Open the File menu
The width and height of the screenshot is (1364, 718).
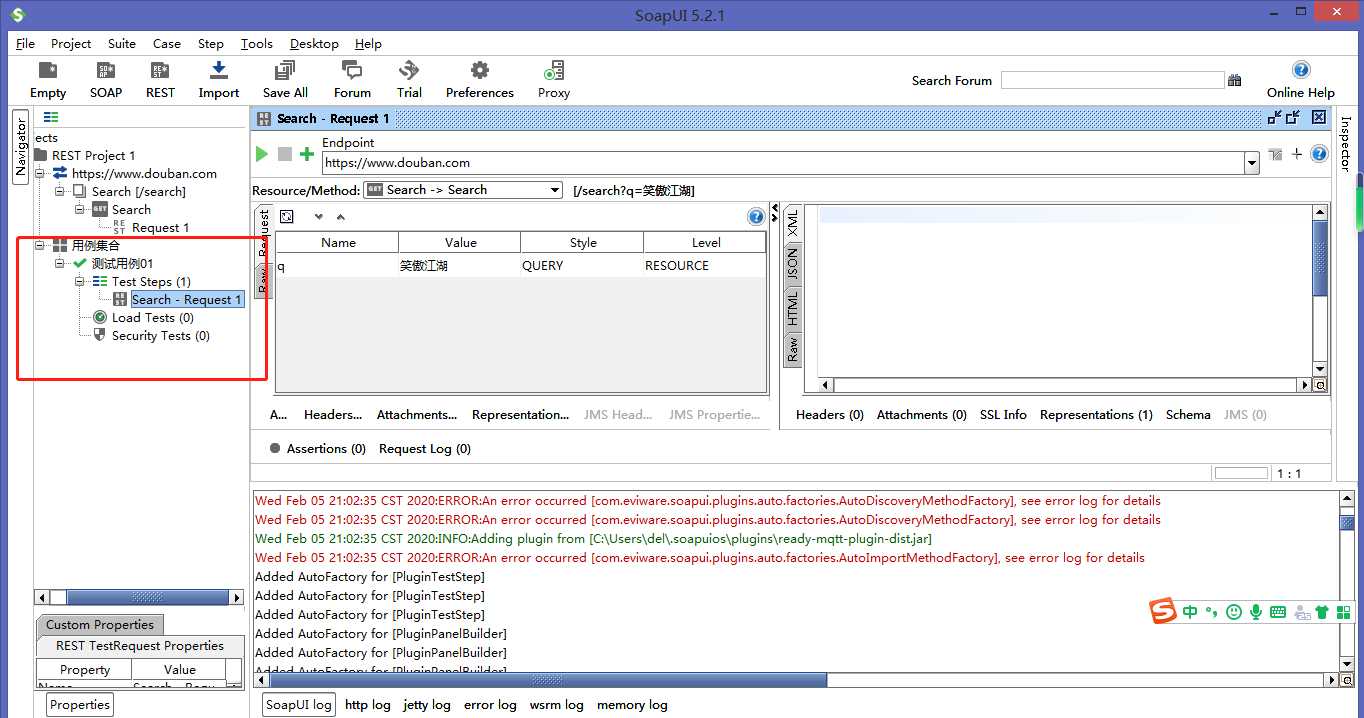(x=25, y=43)
